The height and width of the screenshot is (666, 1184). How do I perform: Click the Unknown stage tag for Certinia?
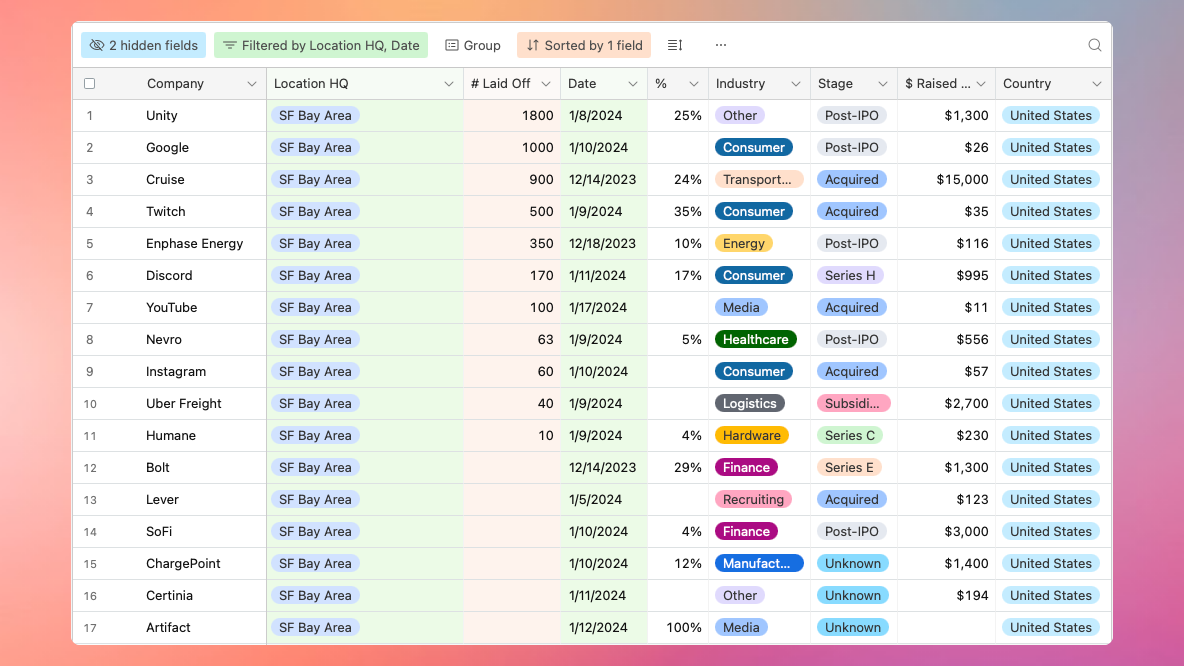point(853,596)
